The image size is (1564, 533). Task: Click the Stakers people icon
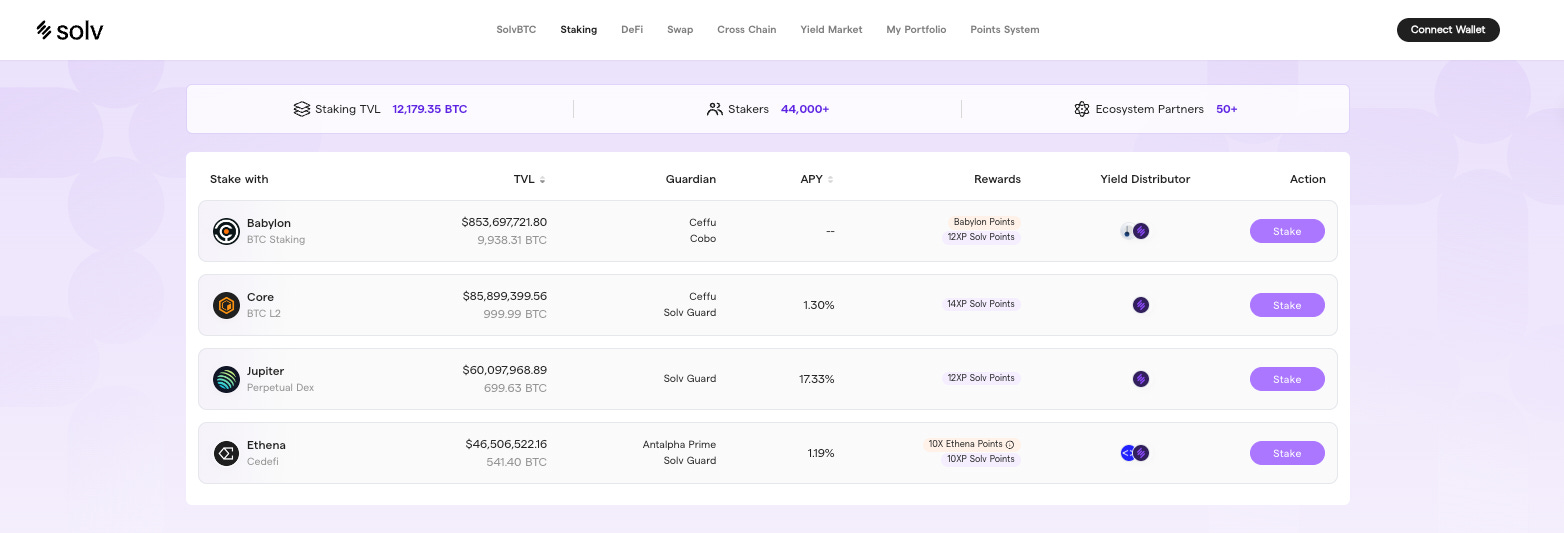[x=714, y=109]
